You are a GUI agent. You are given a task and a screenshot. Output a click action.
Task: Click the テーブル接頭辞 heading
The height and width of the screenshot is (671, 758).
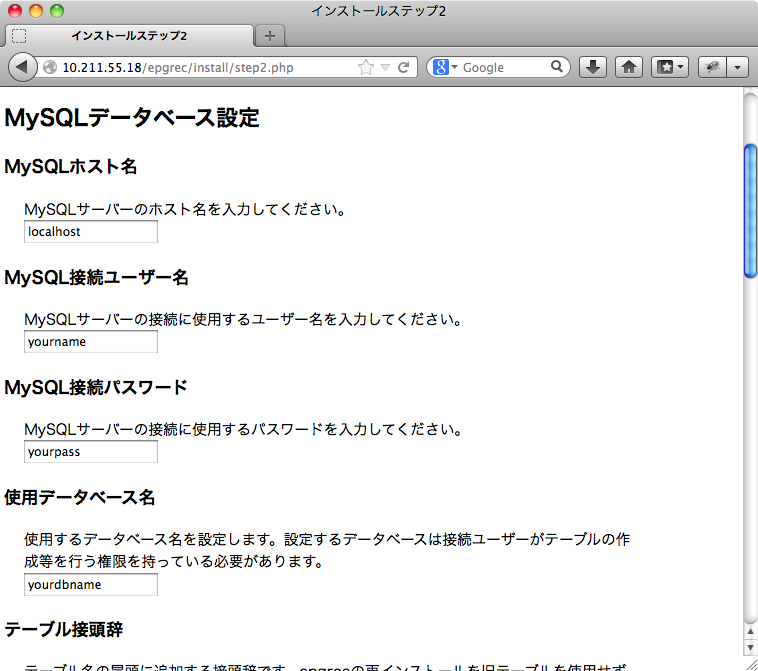point(64,629)
